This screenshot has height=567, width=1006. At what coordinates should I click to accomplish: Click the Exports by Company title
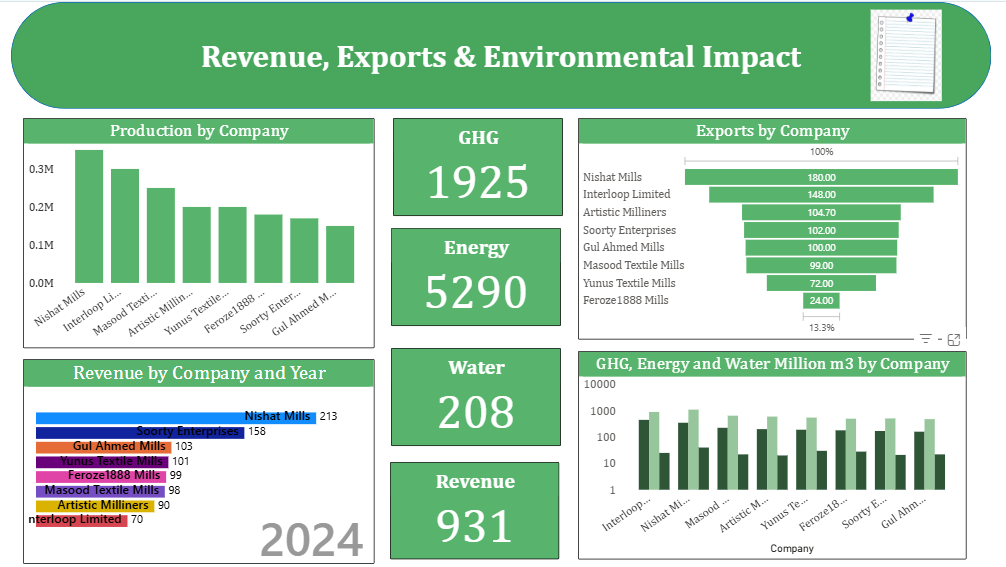[772, 131]
